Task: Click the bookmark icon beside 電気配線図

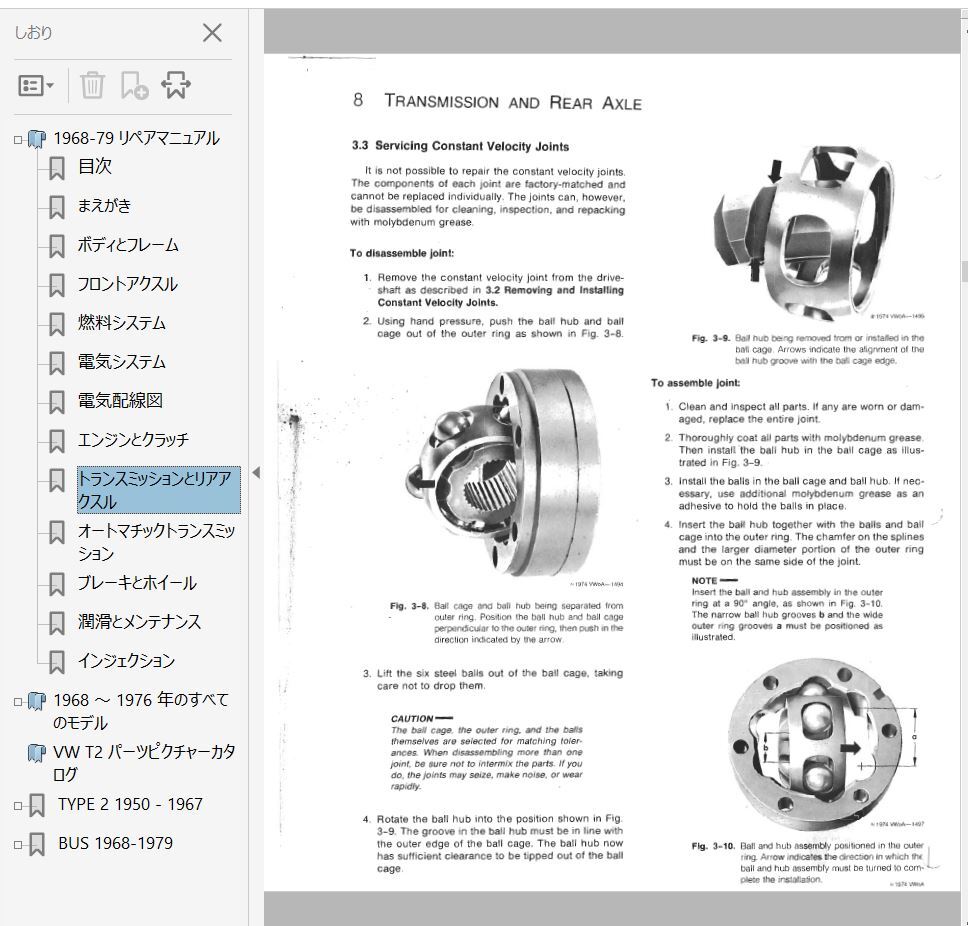Action: [57, 402]
